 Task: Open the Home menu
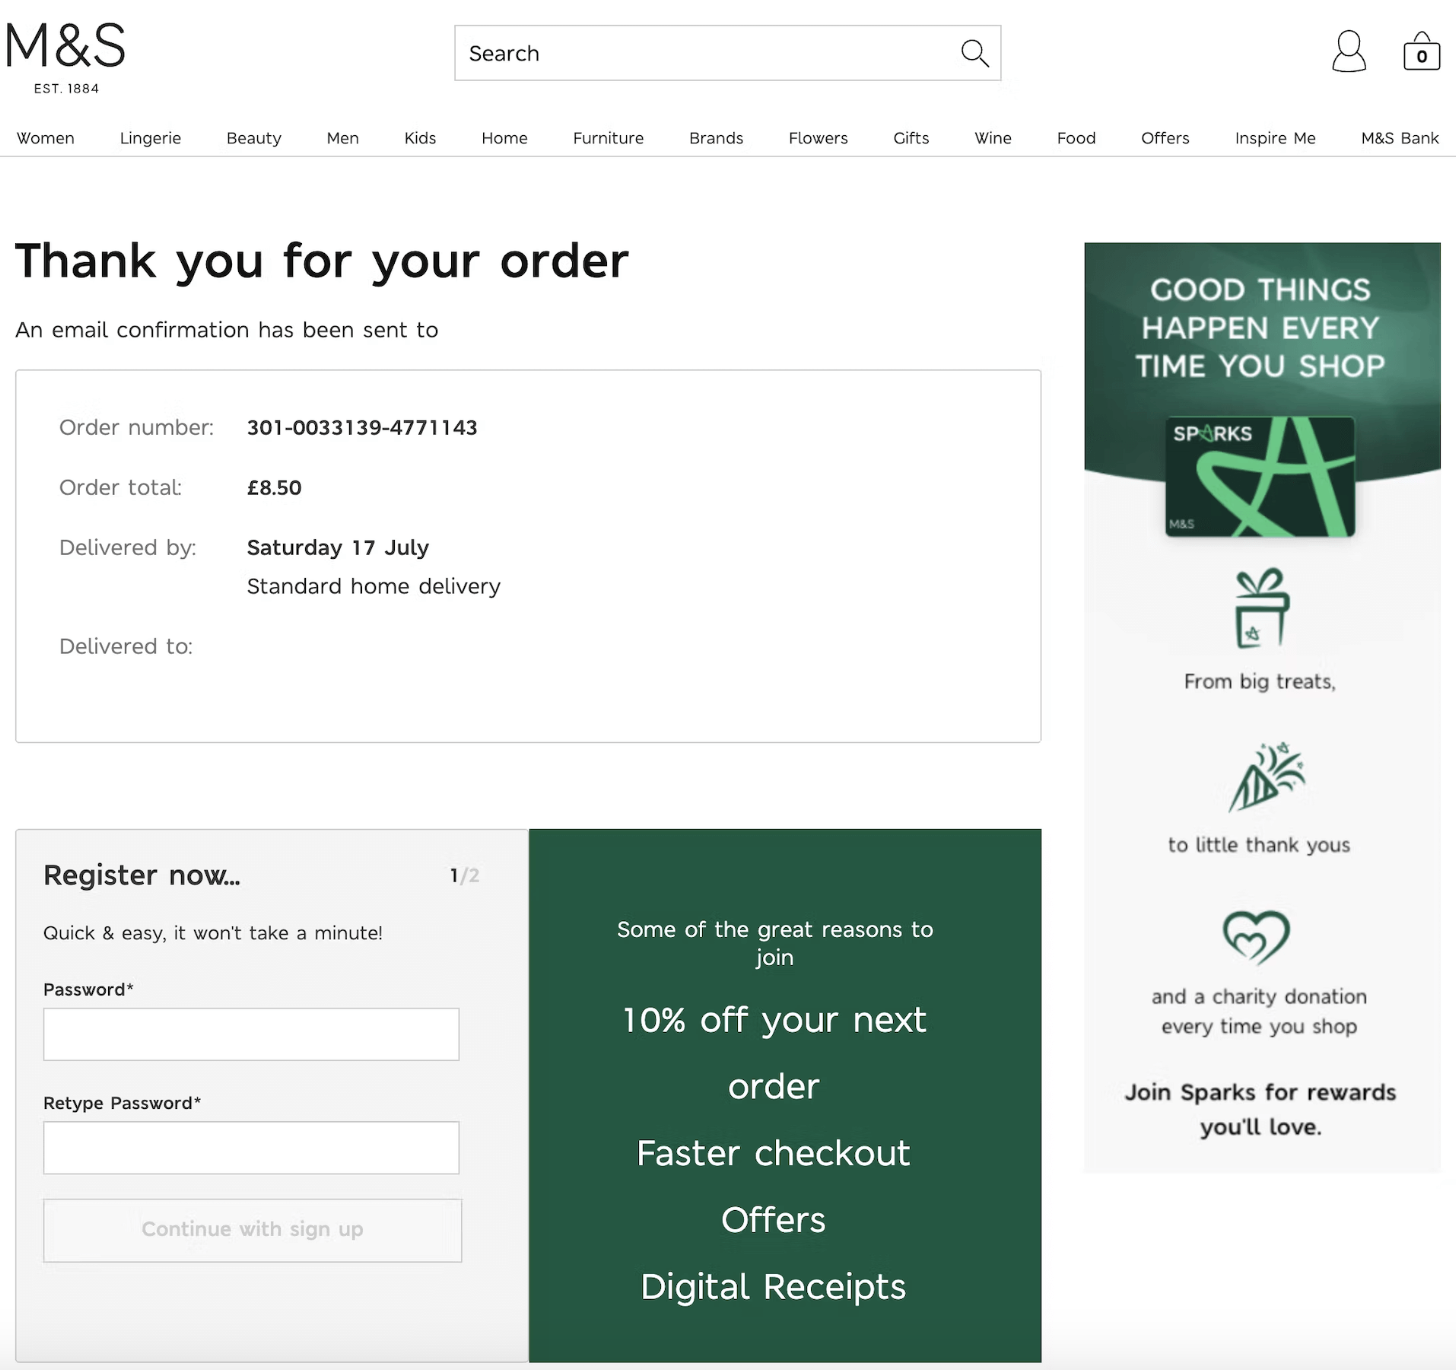504,138
